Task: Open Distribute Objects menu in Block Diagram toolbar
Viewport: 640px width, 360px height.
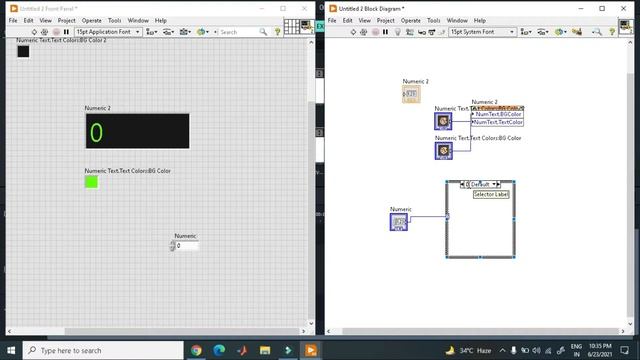Action: point(543,32)
